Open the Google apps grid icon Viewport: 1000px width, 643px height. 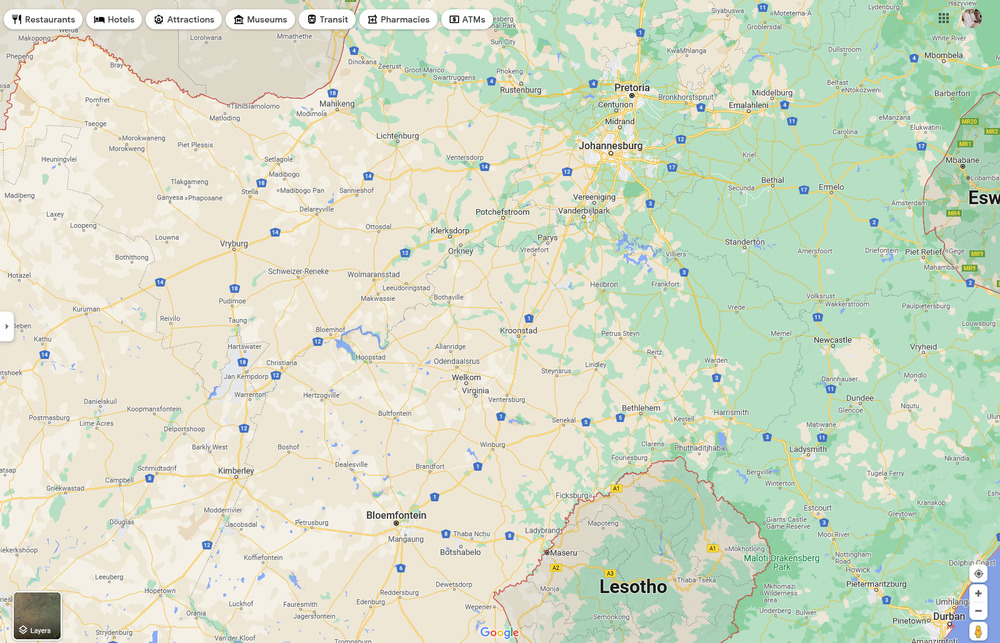(x=944, y=18)
